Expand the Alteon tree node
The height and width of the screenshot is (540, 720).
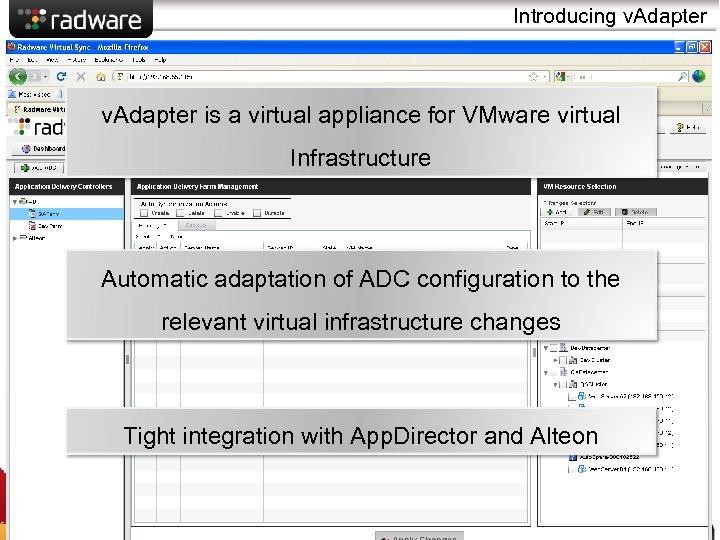pos(15,238)
